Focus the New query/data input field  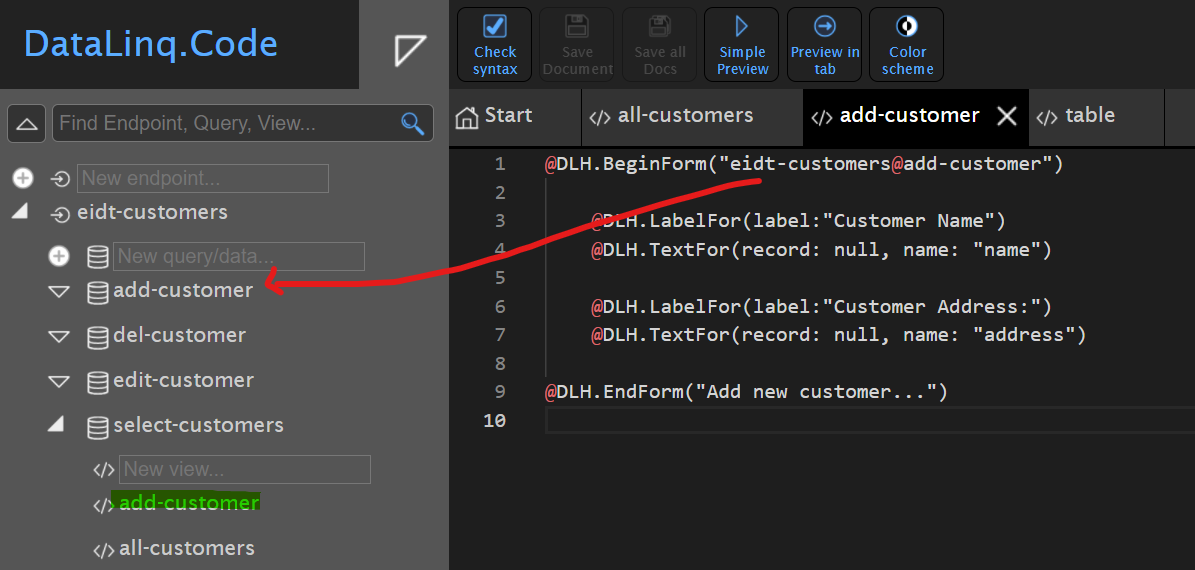click(x=239, y=257)
